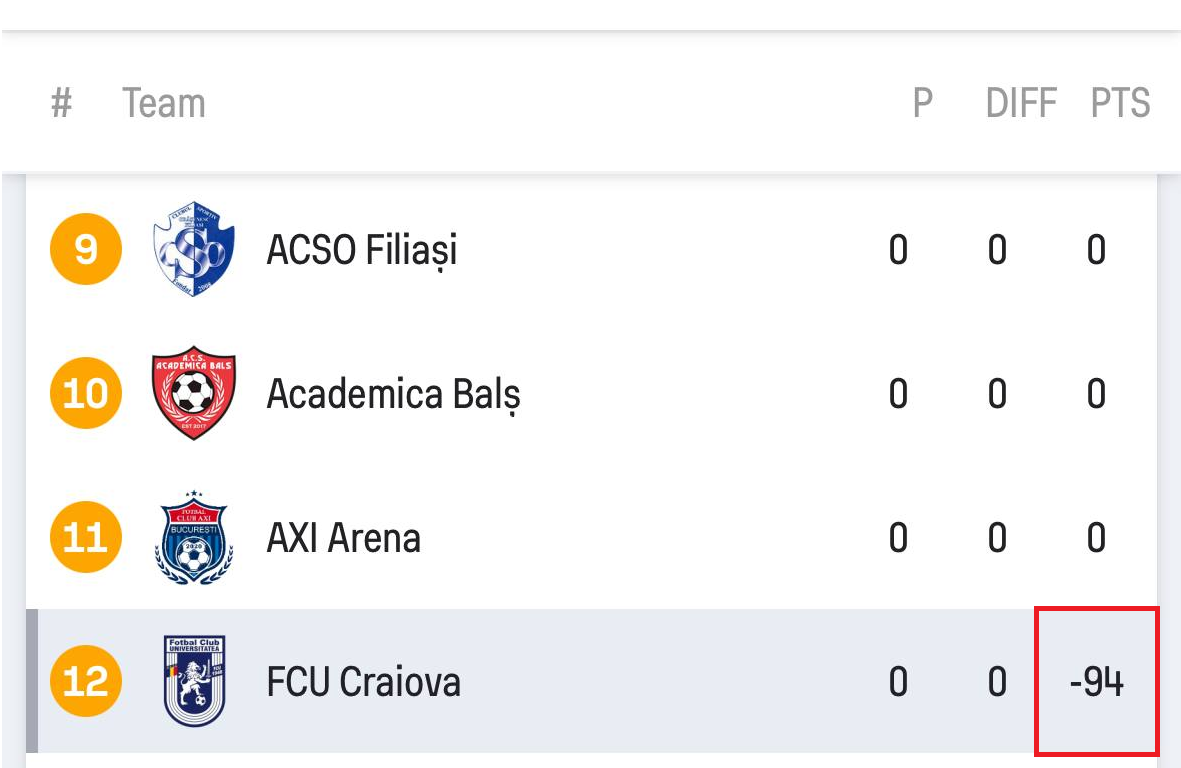Click FCU Craiova's goal difference value
The image size is (1181, 768).
[997, 682]
